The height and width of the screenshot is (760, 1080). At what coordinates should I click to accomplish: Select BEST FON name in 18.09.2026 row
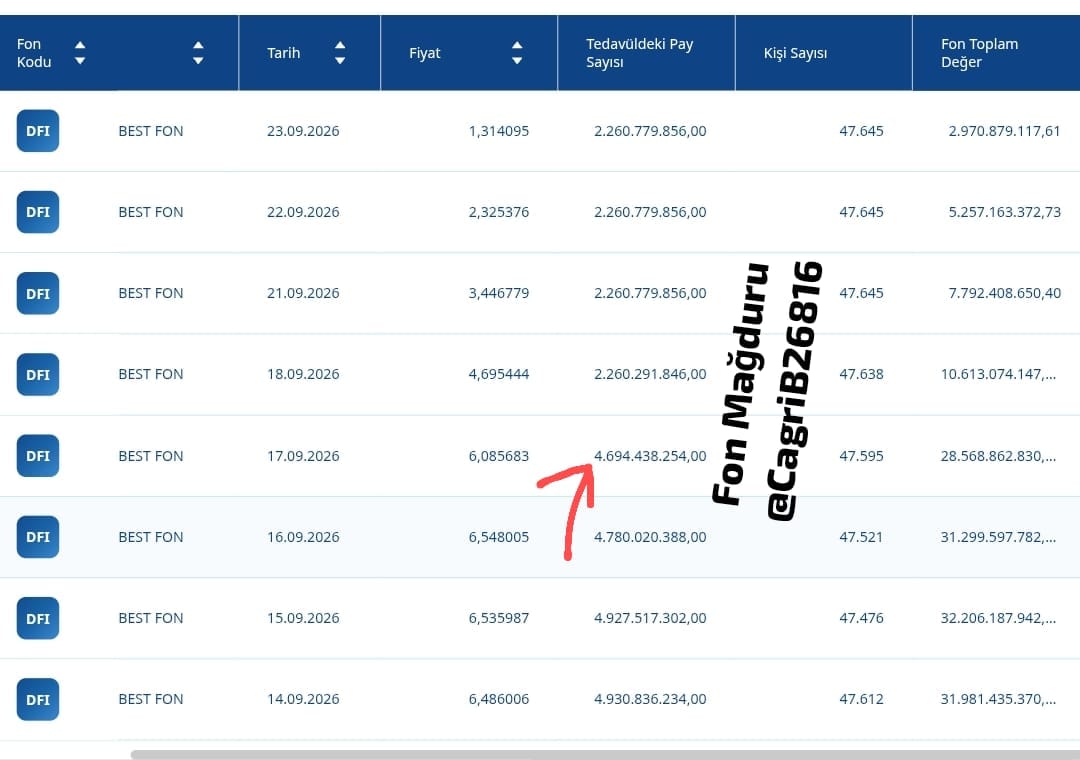[x=151, y=374]
